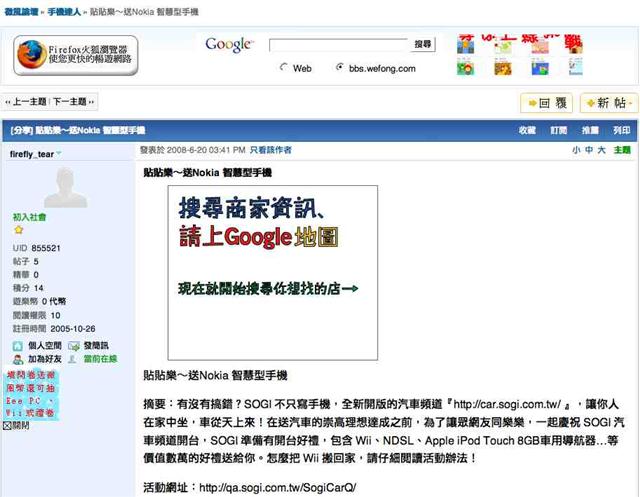Click 只看該作者 author-only link
The height and width of the screenshot is (497, 640).
tap(271, 150)
